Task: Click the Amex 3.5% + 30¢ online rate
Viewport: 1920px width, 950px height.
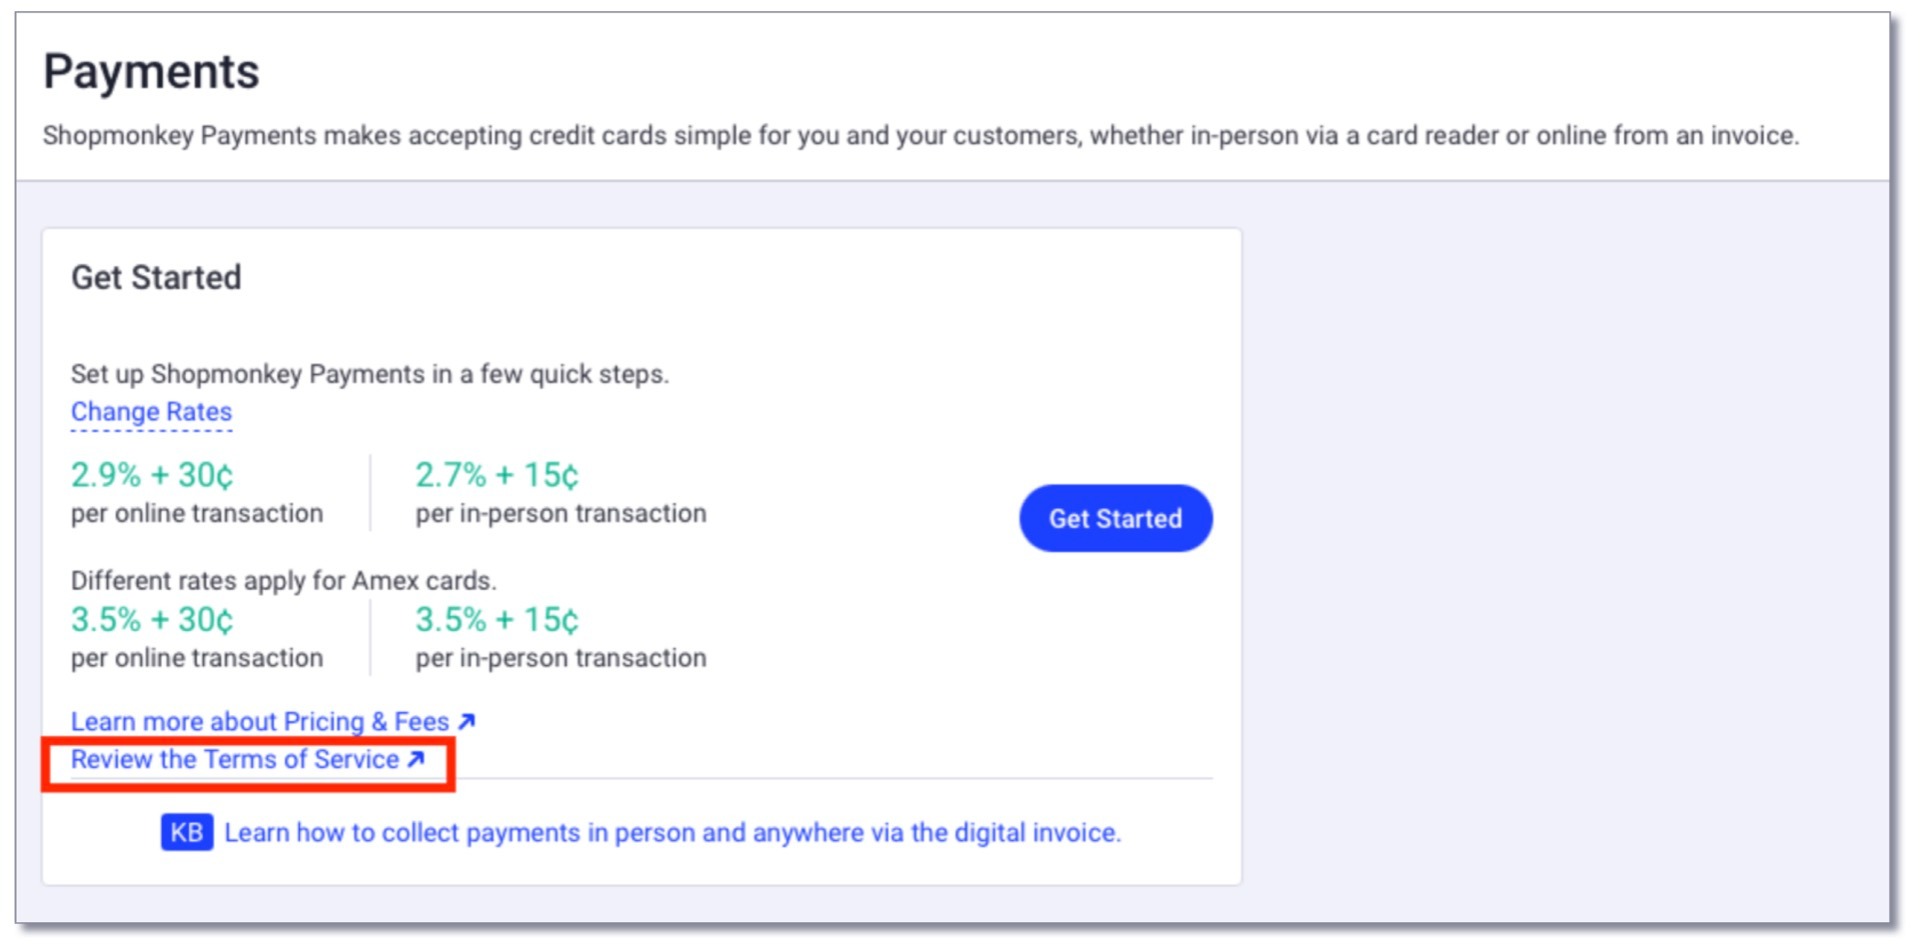Action: point(150,620)
